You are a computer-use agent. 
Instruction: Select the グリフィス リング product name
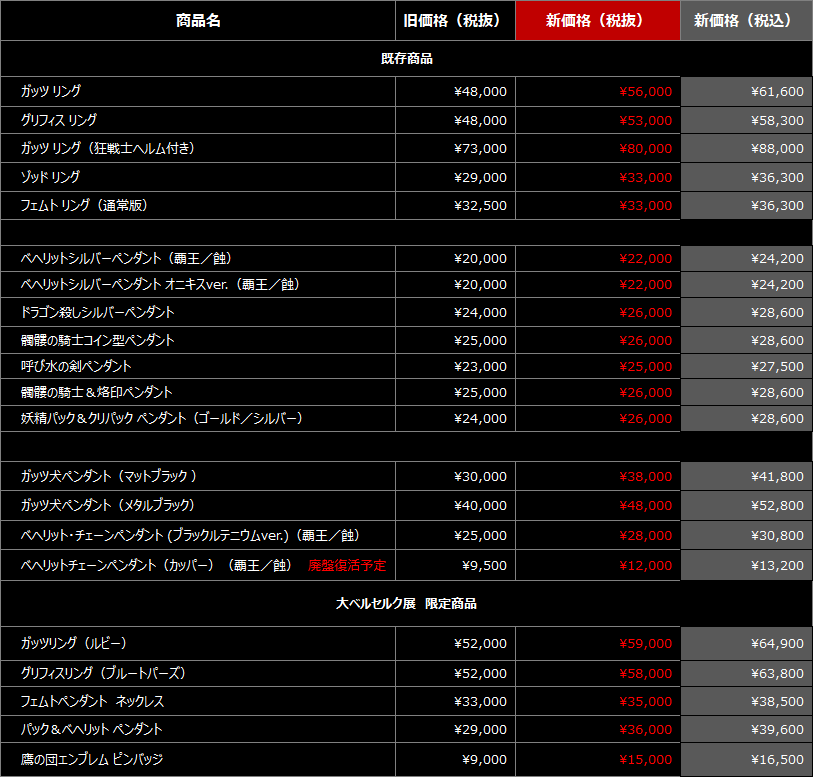point(58,120)
